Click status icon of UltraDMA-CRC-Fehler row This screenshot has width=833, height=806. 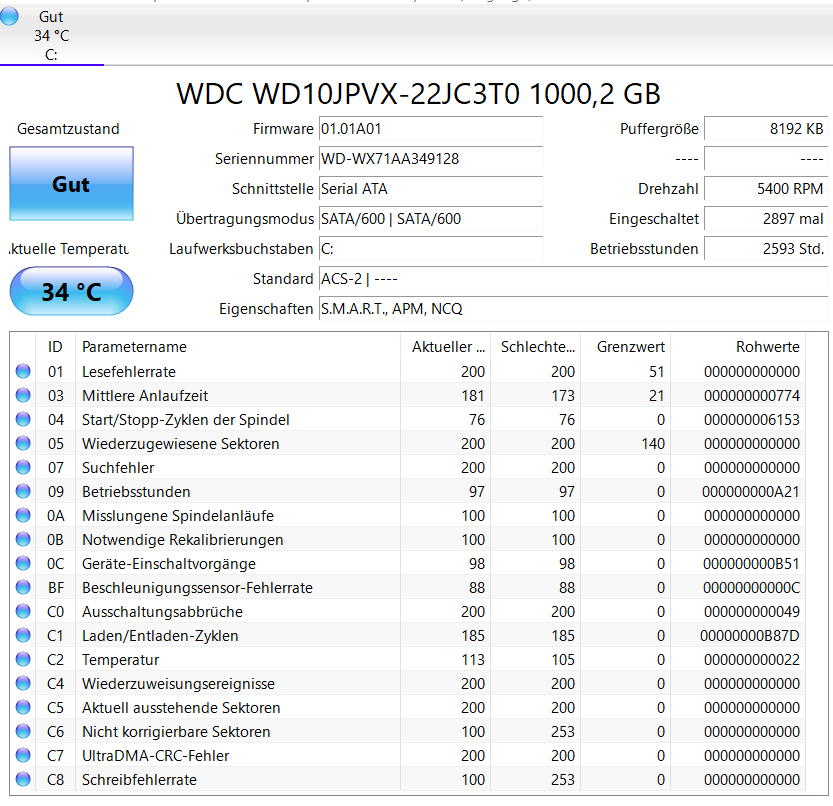(x=23, y=755)
